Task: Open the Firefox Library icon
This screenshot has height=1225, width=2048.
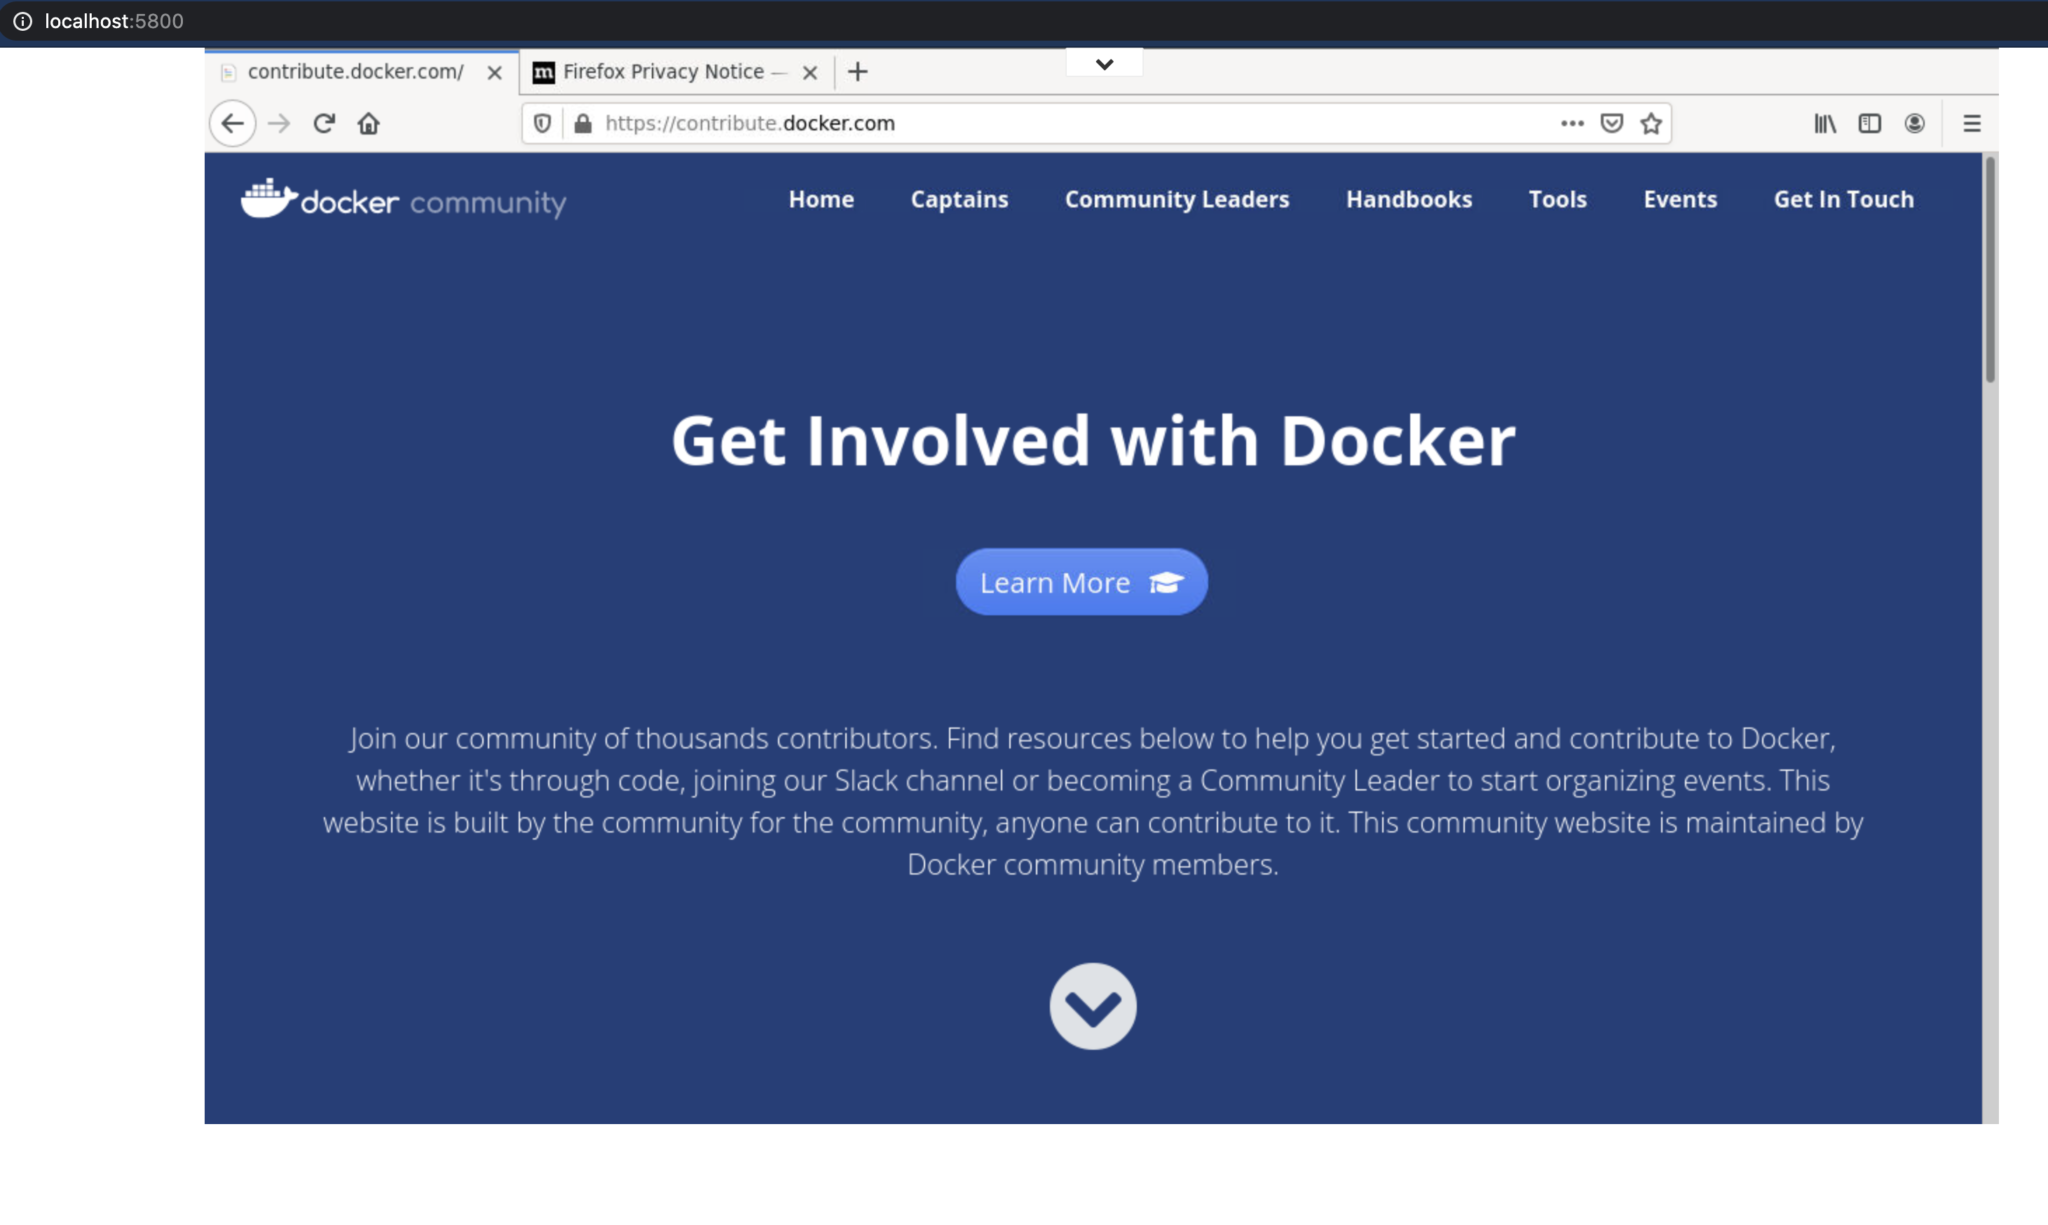Action: [x=1824, y=123]
